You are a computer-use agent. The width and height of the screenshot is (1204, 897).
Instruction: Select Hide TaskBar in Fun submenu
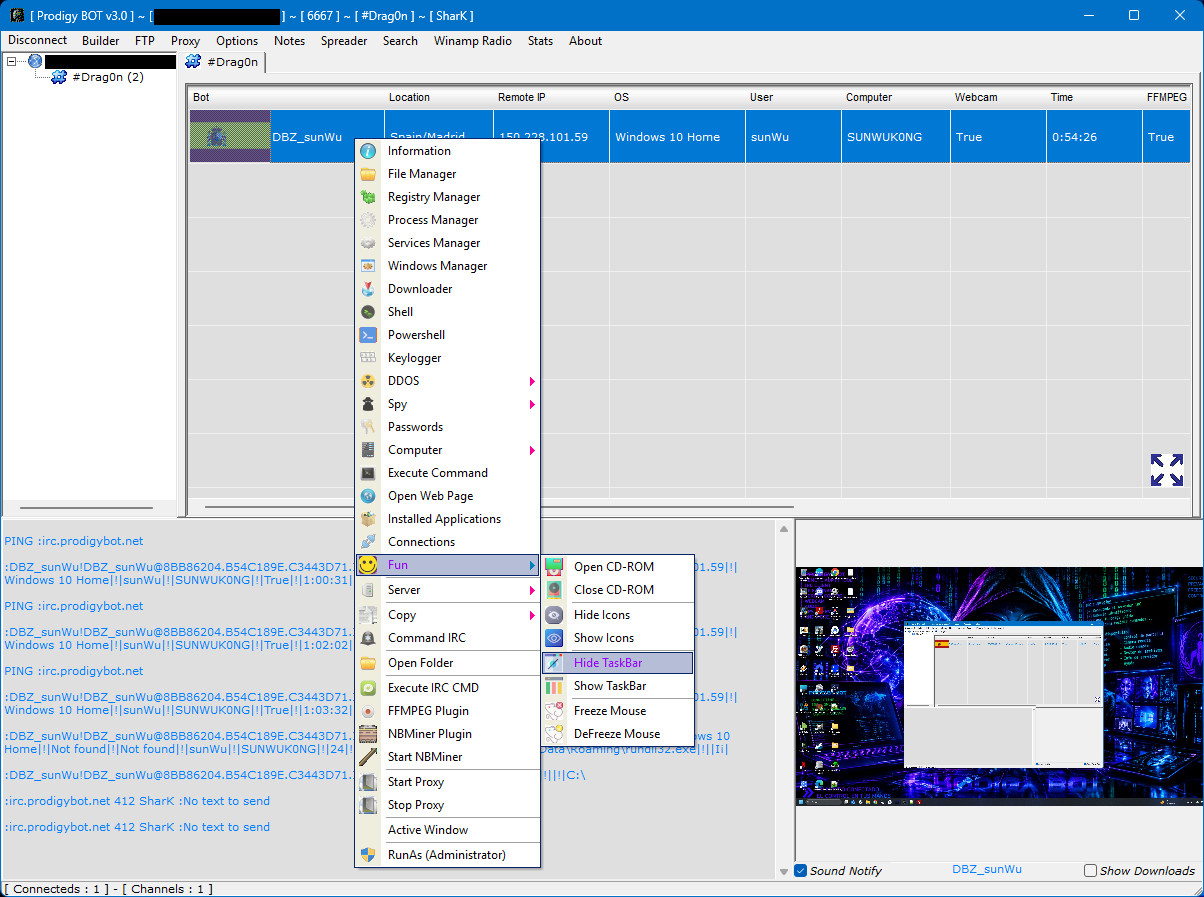click(617, 663)
